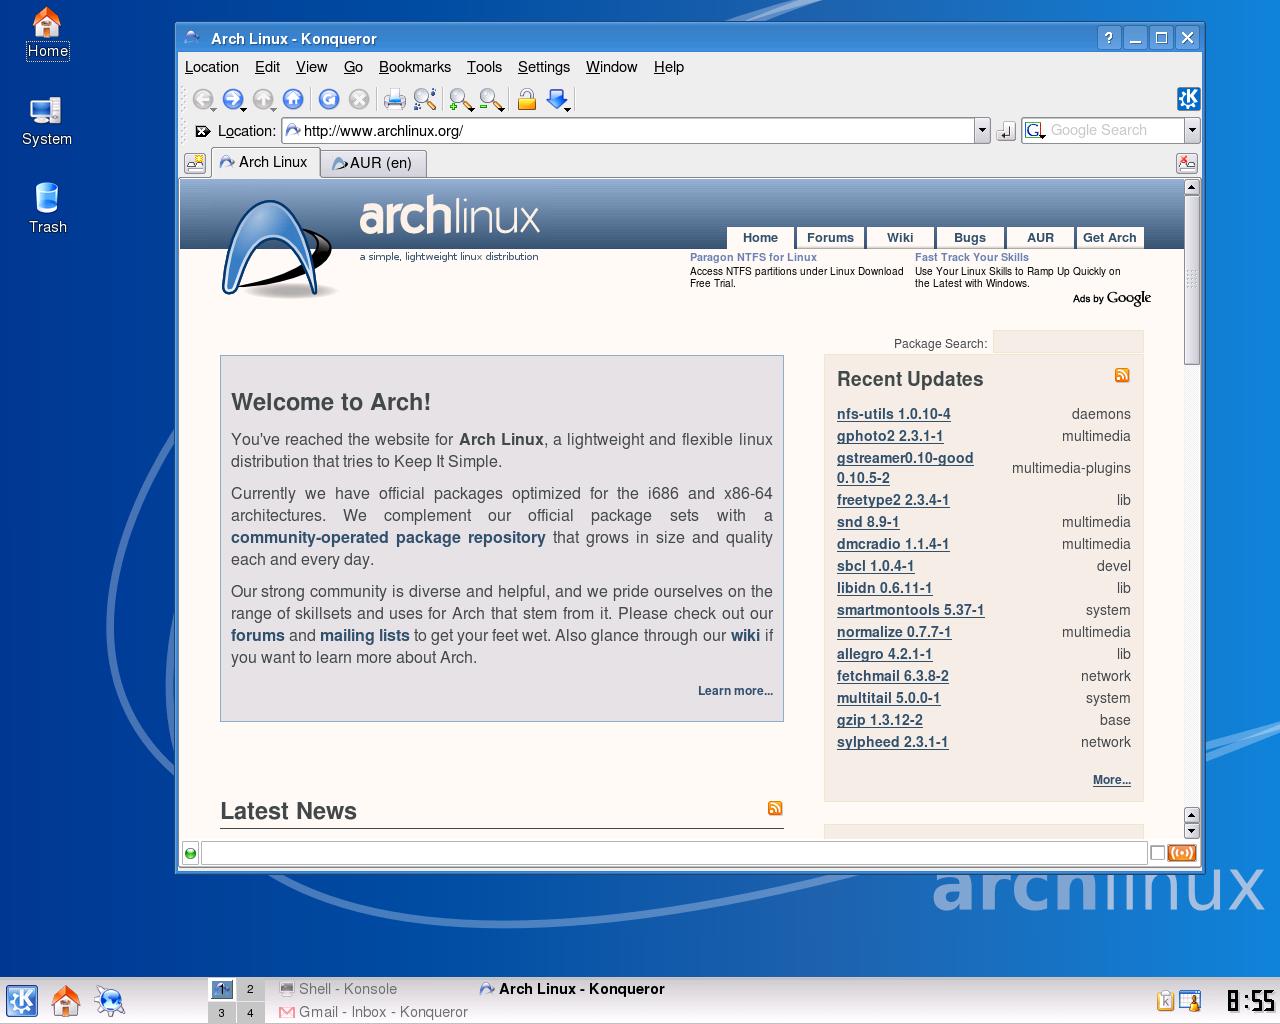
Task: Switch to virtual desktop 4 in pager
Action: pyautogui.click(x=250, y=1013)
